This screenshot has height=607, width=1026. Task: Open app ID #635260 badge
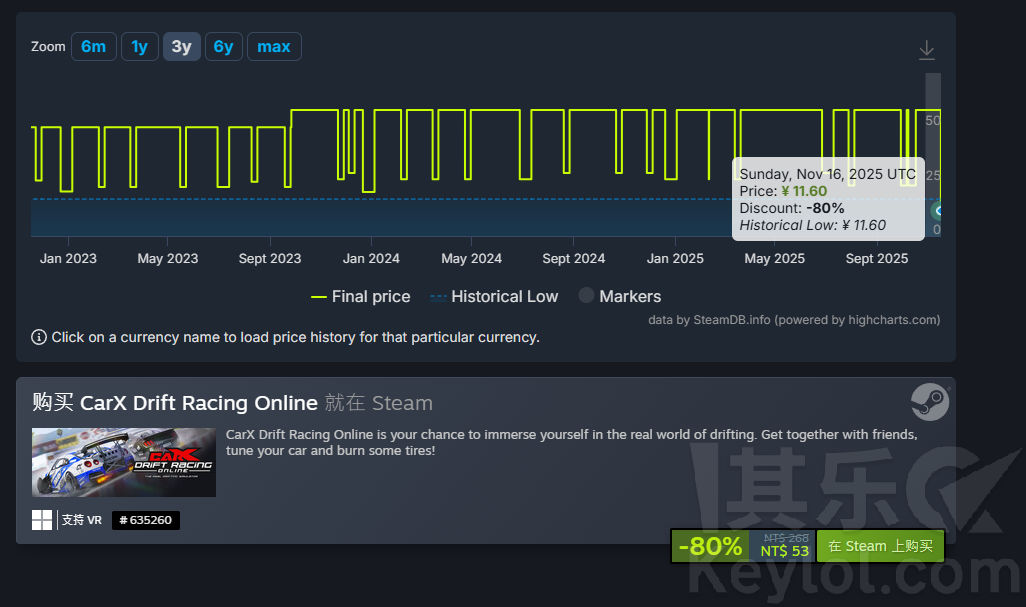[x=145, y=520]
